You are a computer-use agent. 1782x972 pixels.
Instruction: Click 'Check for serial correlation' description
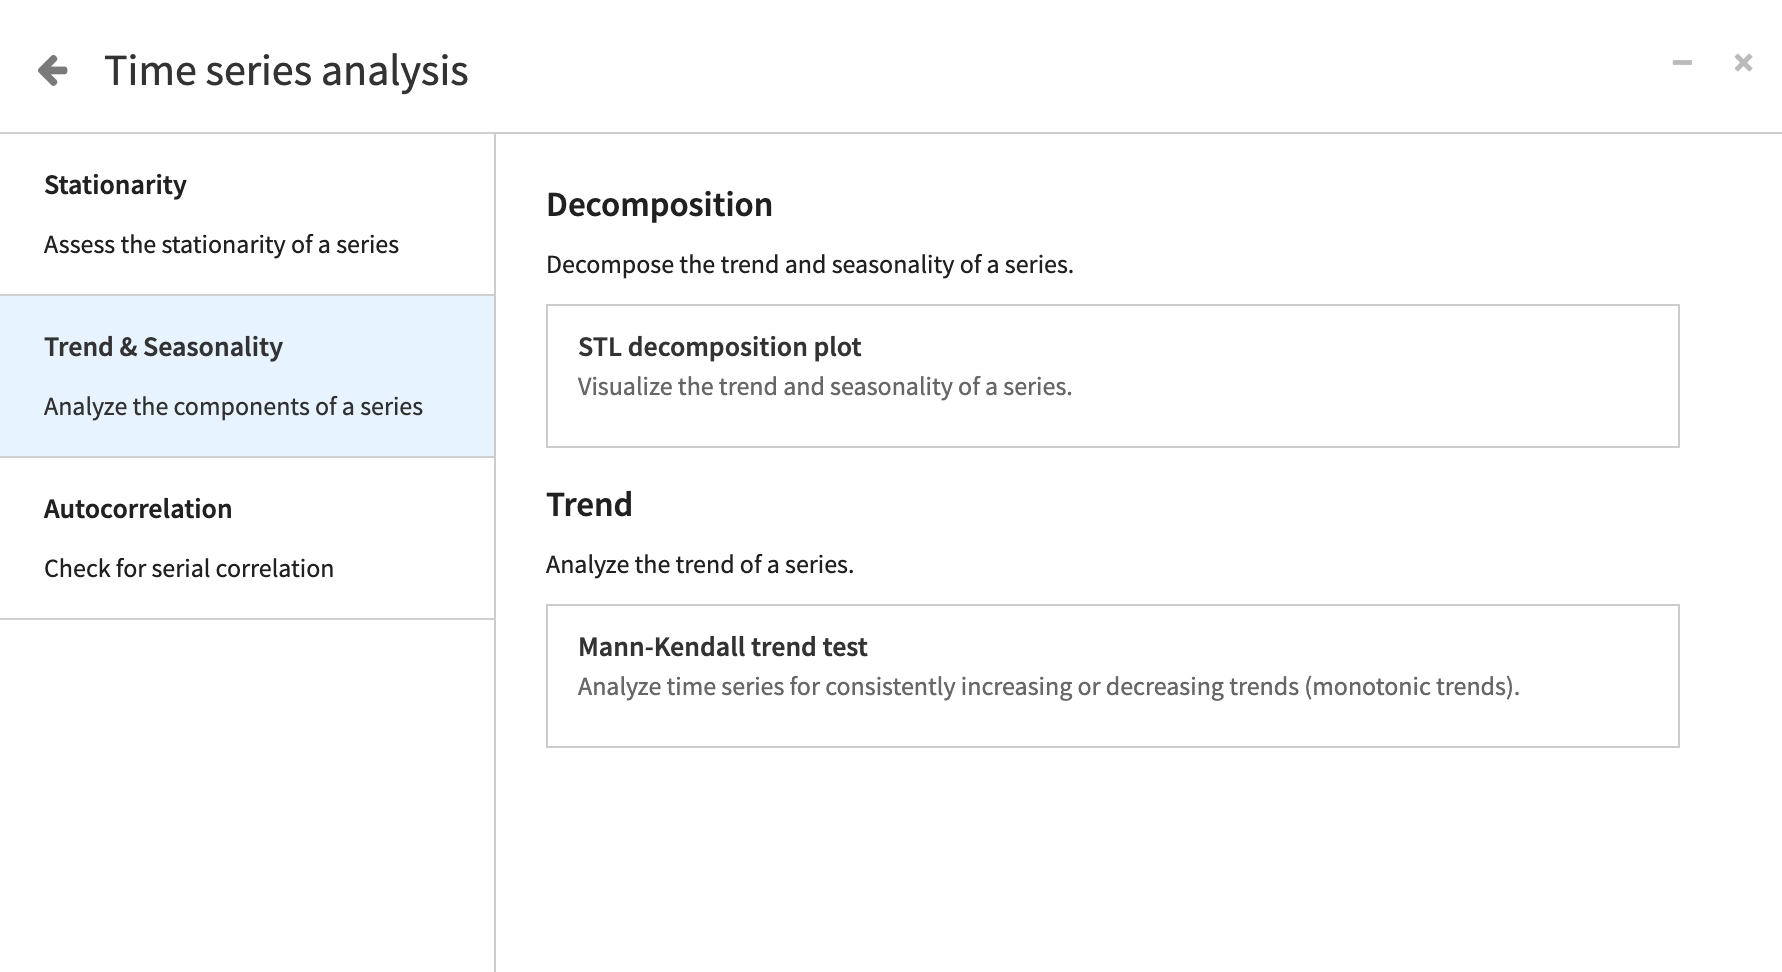pos(188,568)
